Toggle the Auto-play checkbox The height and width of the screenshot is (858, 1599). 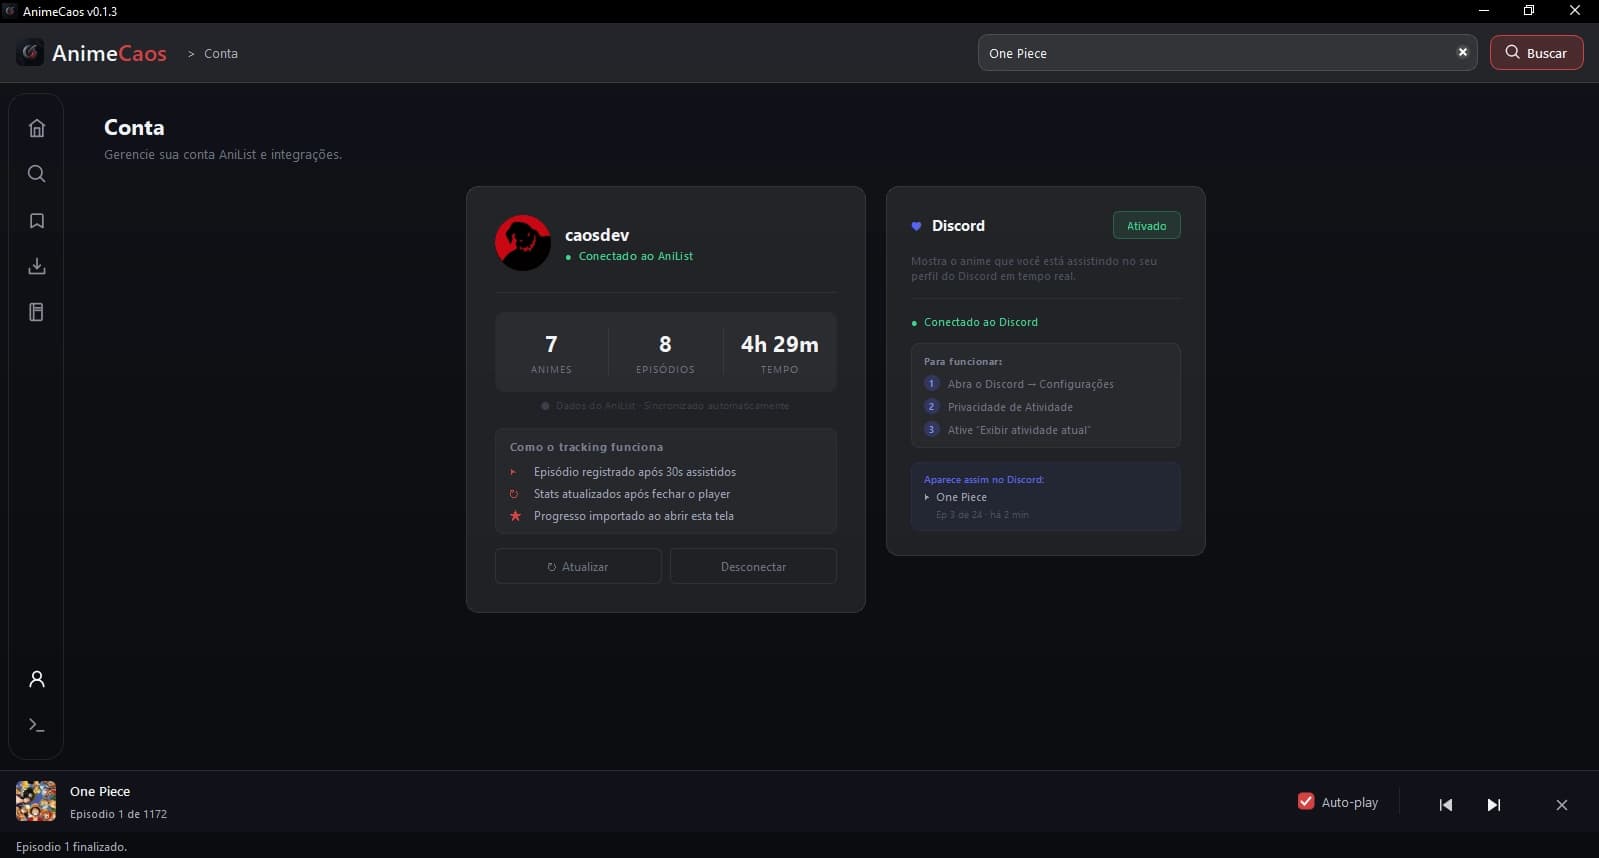(x=1306, y=801)
